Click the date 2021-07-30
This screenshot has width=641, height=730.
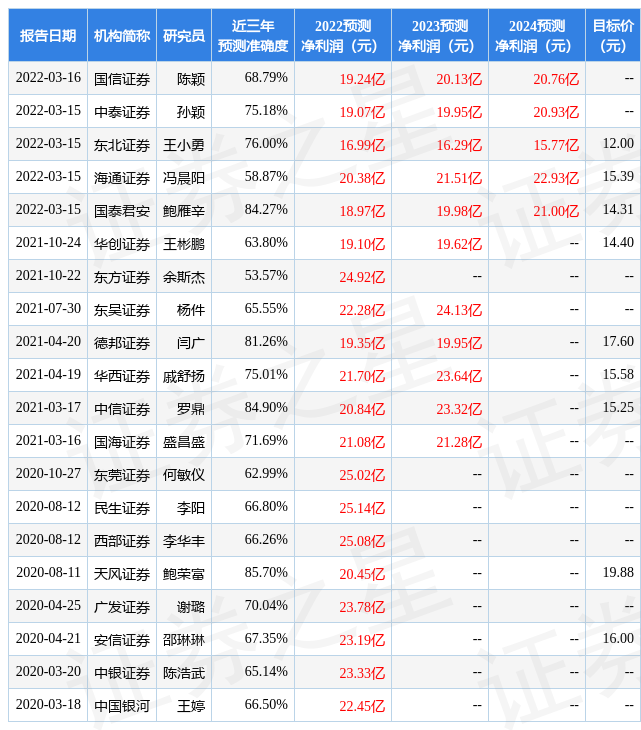click(x=48, y=309)
